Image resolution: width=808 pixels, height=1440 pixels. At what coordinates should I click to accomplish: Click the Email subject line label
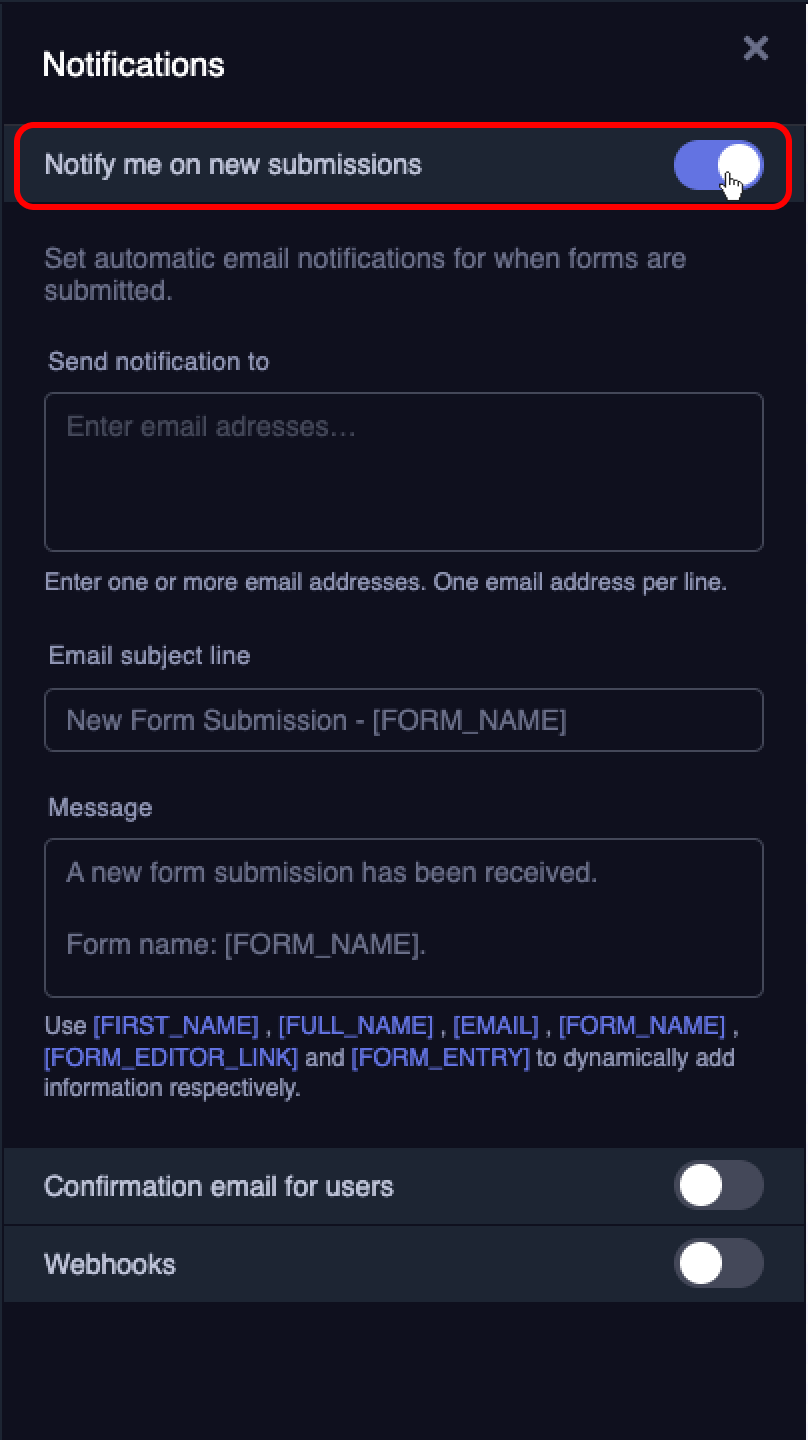(x=148, y=655)
